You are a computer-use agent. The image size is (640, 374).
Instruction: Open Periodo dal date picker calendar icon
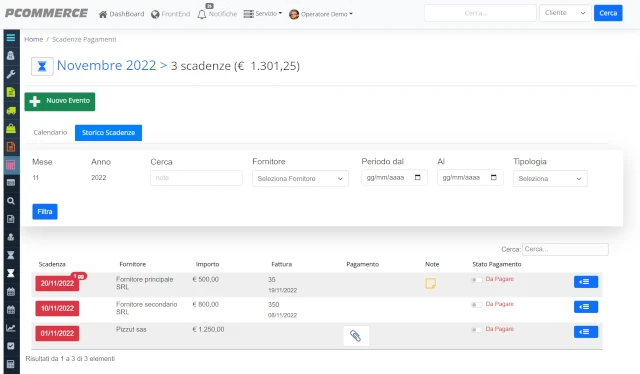point(418,177)
